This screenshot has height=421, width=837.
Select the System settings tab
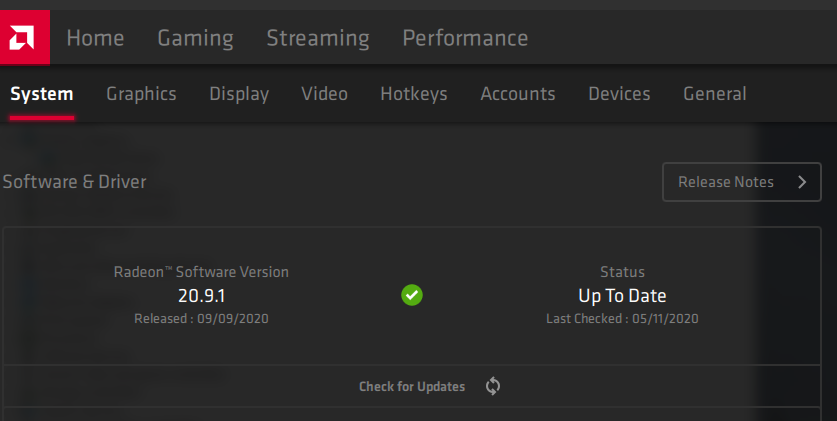42,94
